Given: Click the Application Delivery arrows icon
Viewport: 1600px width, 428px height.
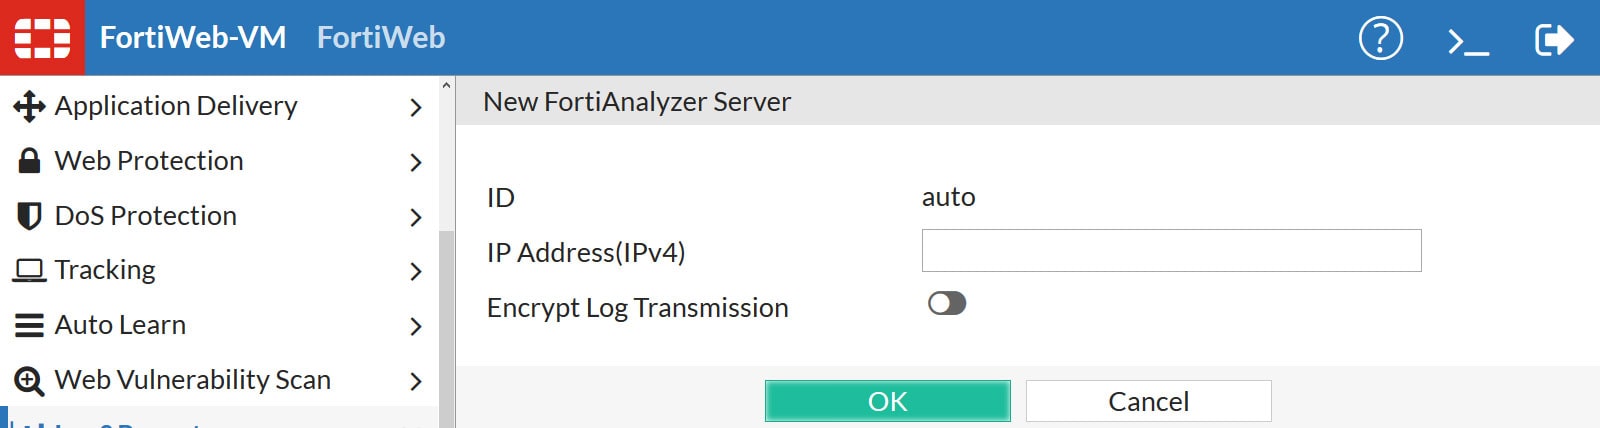Looking at the screenshot, I should click(x=29, y=106).
